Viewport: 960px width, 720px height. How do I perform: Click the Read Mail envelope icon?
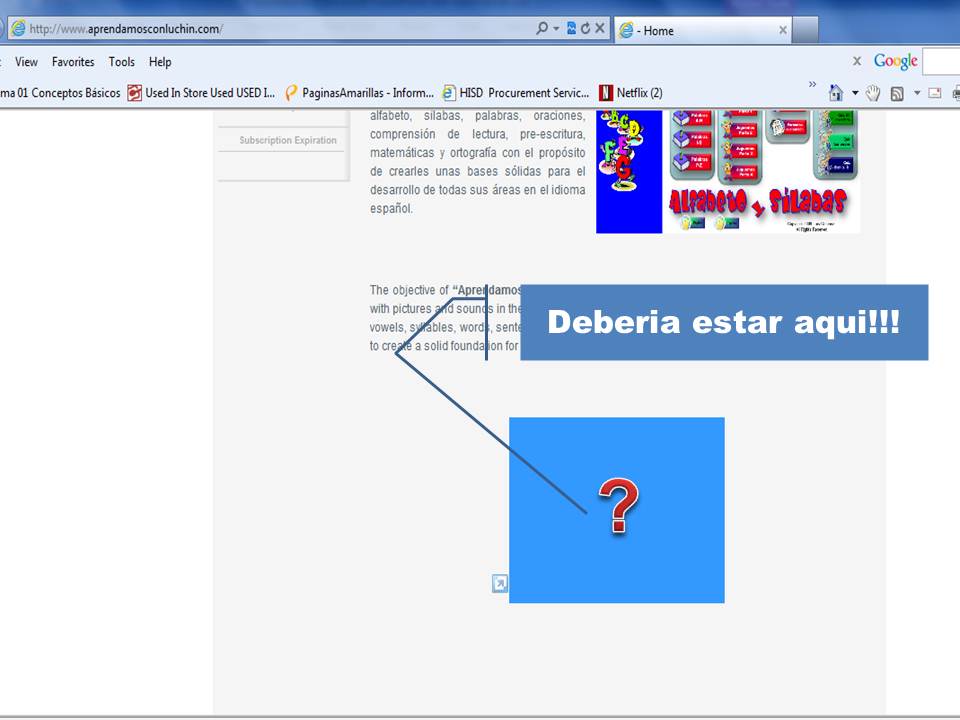point(935,93)
